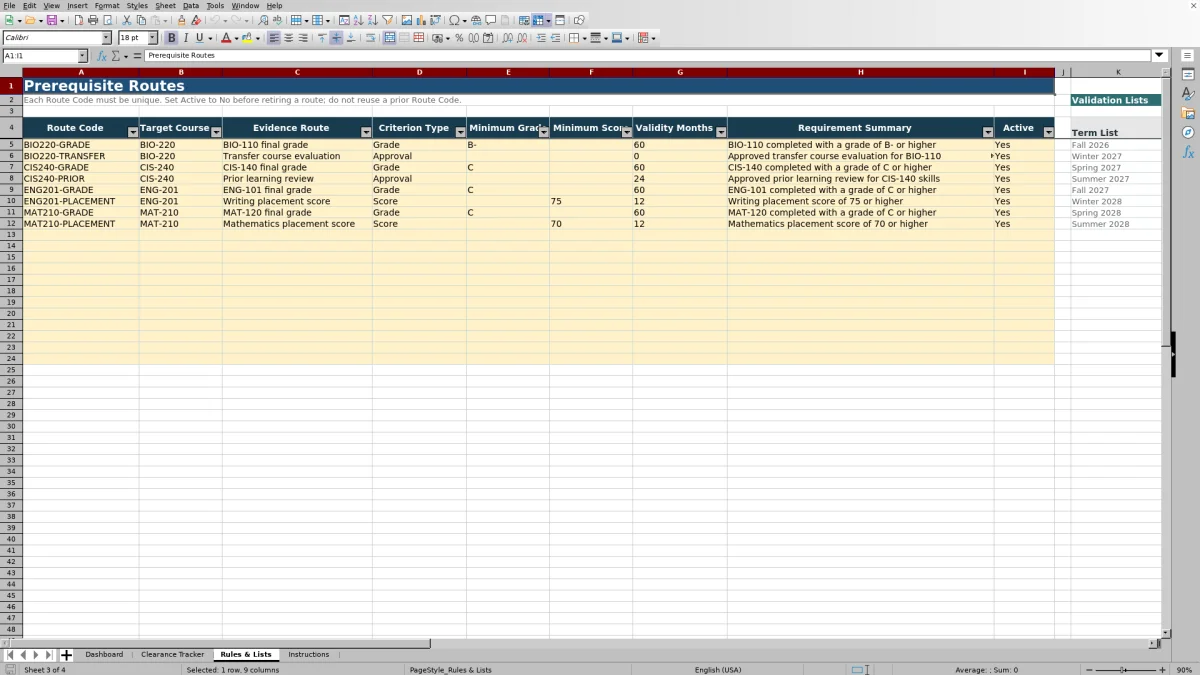This screenshot has height=675, width=1200.
Task: Toggle Underline formatting
Action: pos(199,38)
